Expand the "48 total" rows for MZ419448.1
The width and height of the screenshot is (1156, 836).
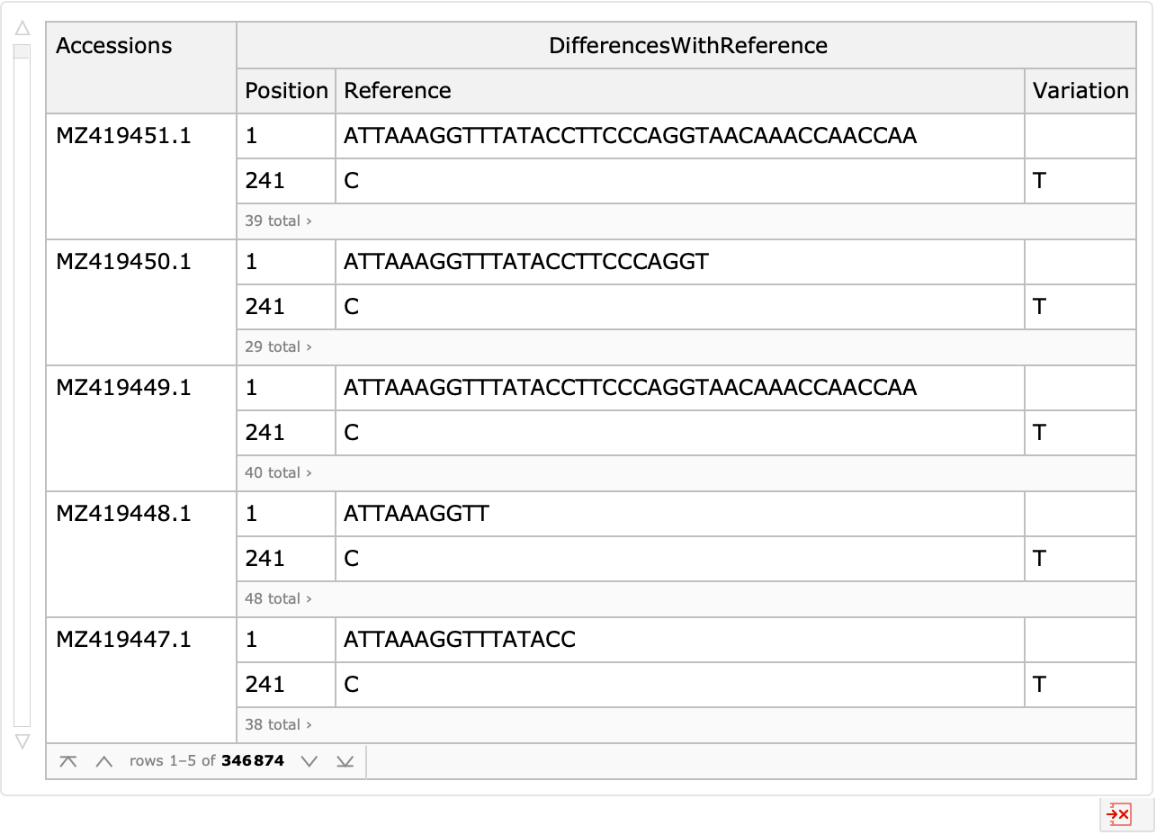(275, 598)
